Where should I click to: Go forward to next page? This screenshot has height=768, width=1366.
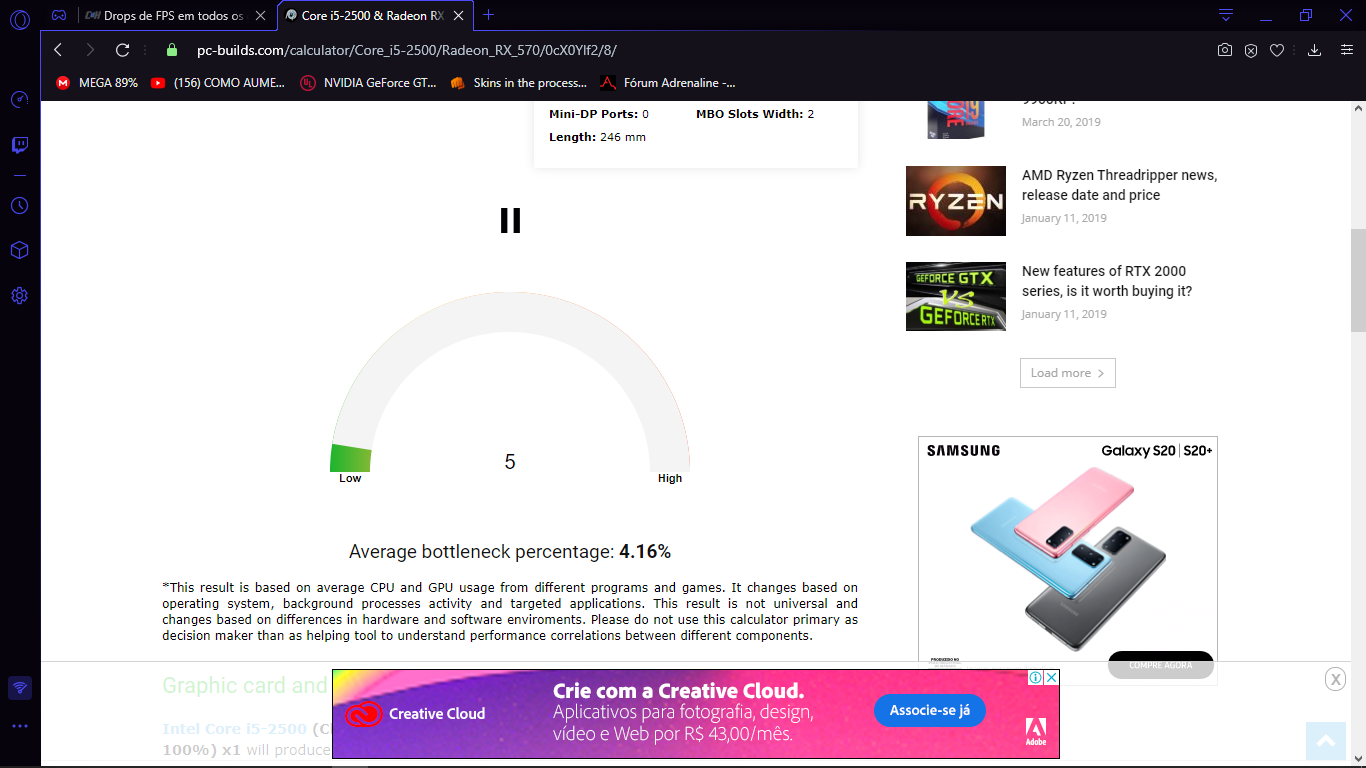point(90,50)
